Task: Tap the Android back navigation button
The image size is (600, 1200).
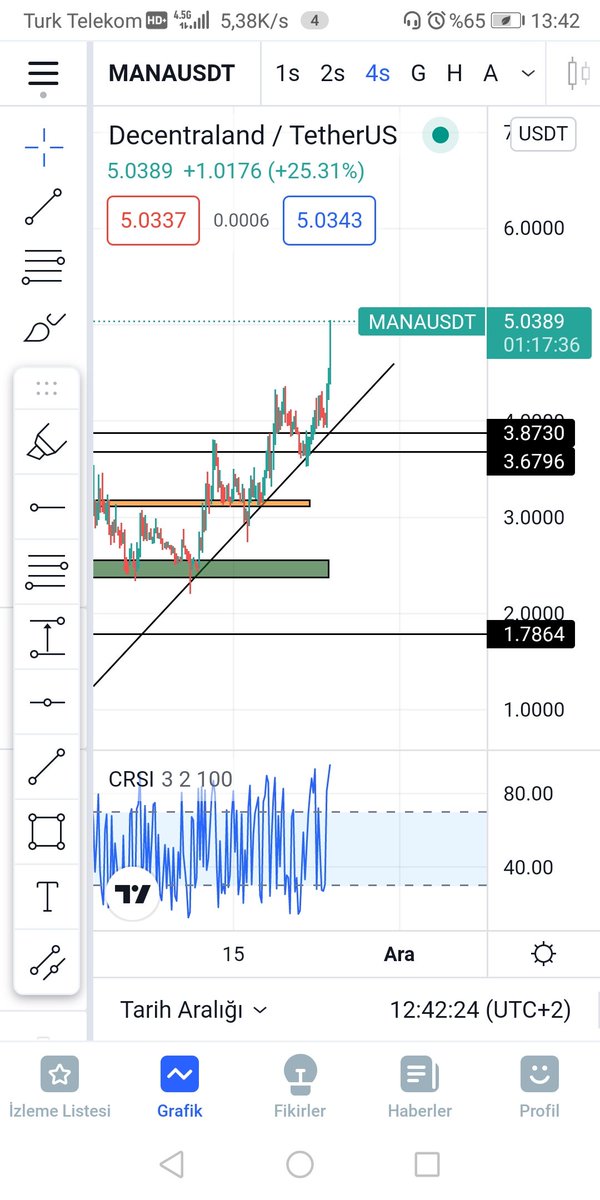Action: click(172, 1164)
